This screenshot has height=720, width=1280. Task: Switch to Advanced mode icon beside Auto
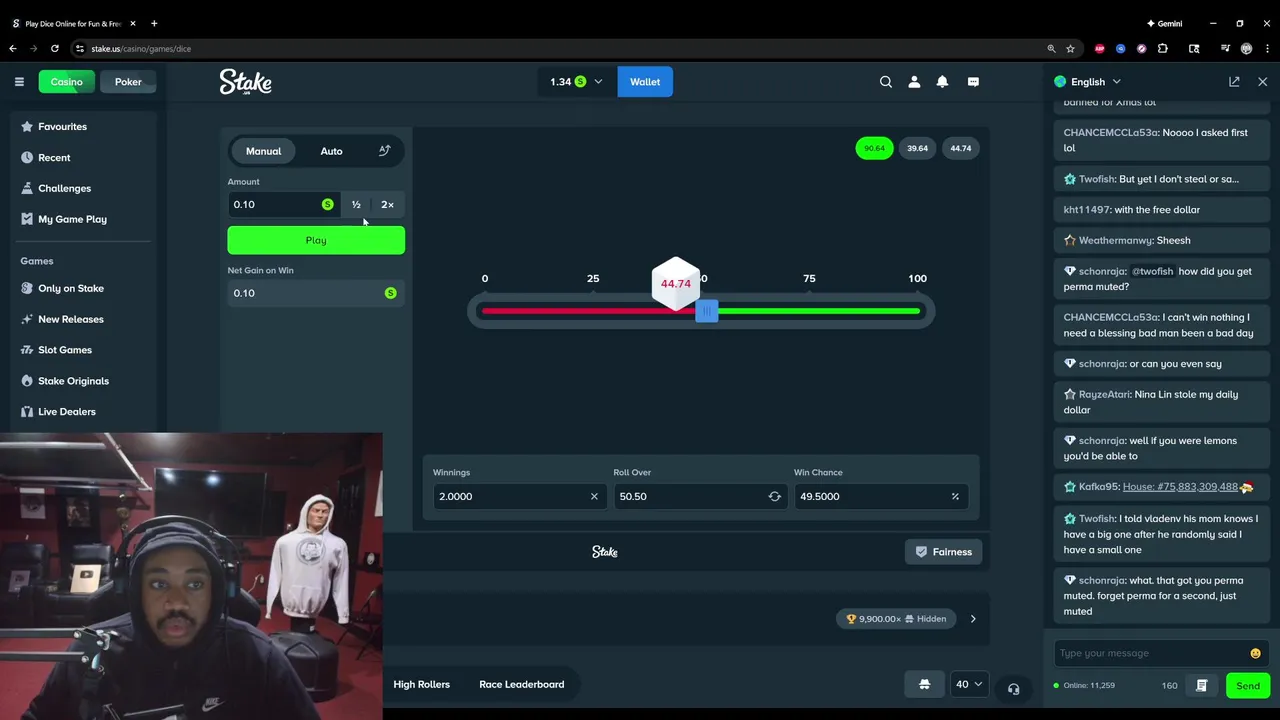(x=384, y=151)
